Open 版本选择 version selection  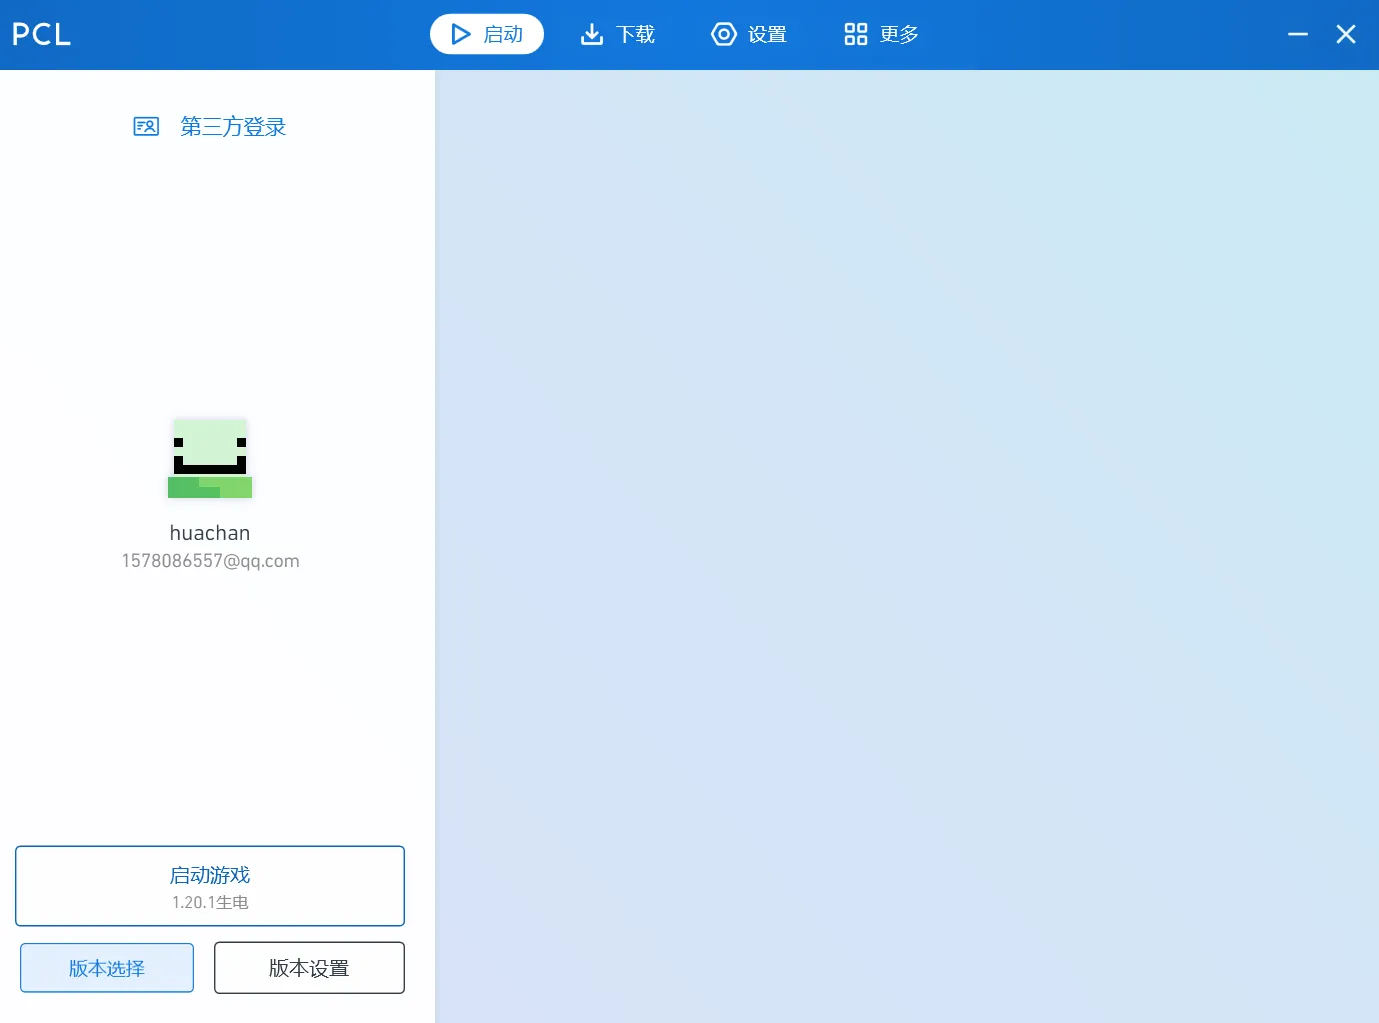point(107,968)
